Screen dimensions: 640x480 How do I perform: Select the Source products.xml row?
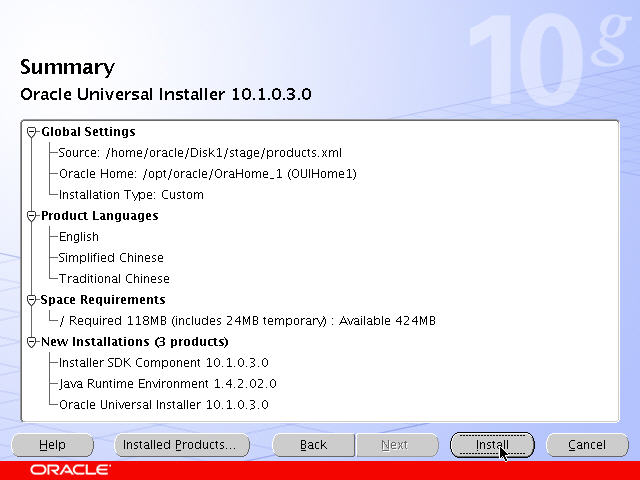pos(200,153)
